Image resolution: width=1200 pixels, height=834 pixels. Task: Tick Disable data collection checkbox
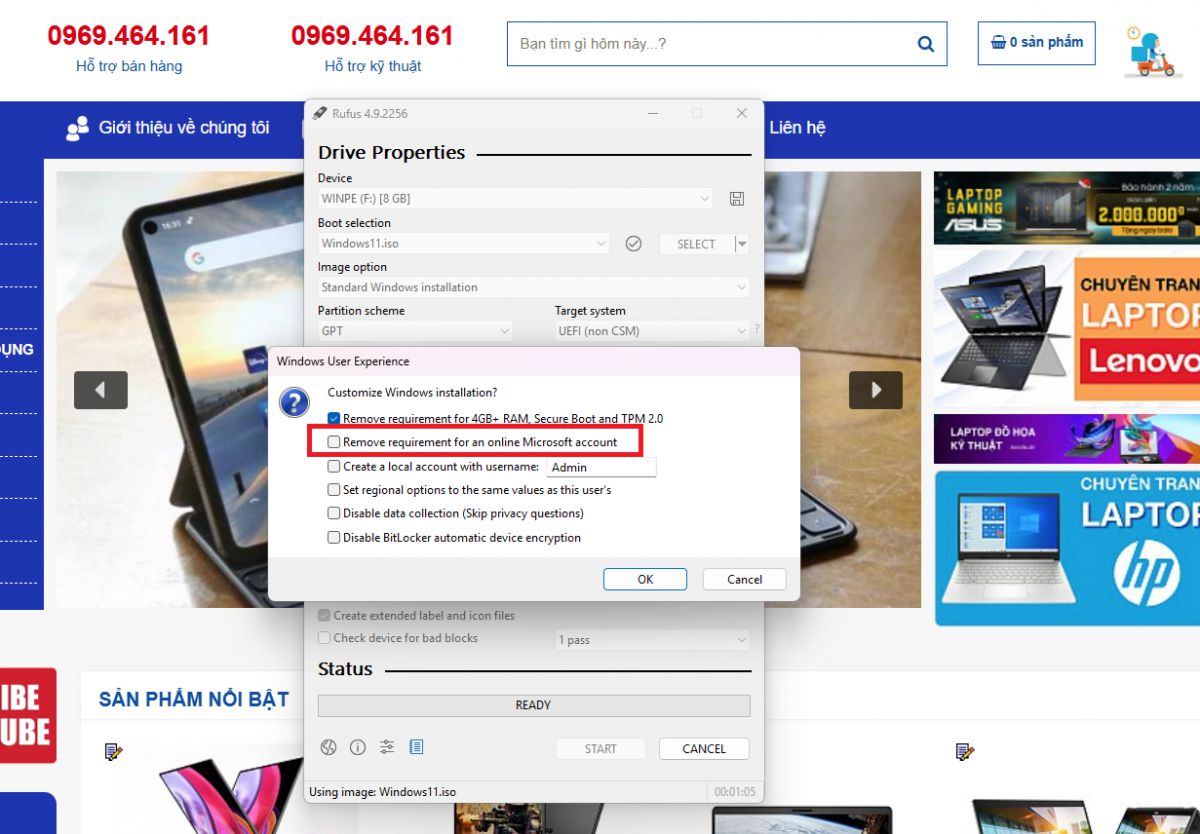334,514
